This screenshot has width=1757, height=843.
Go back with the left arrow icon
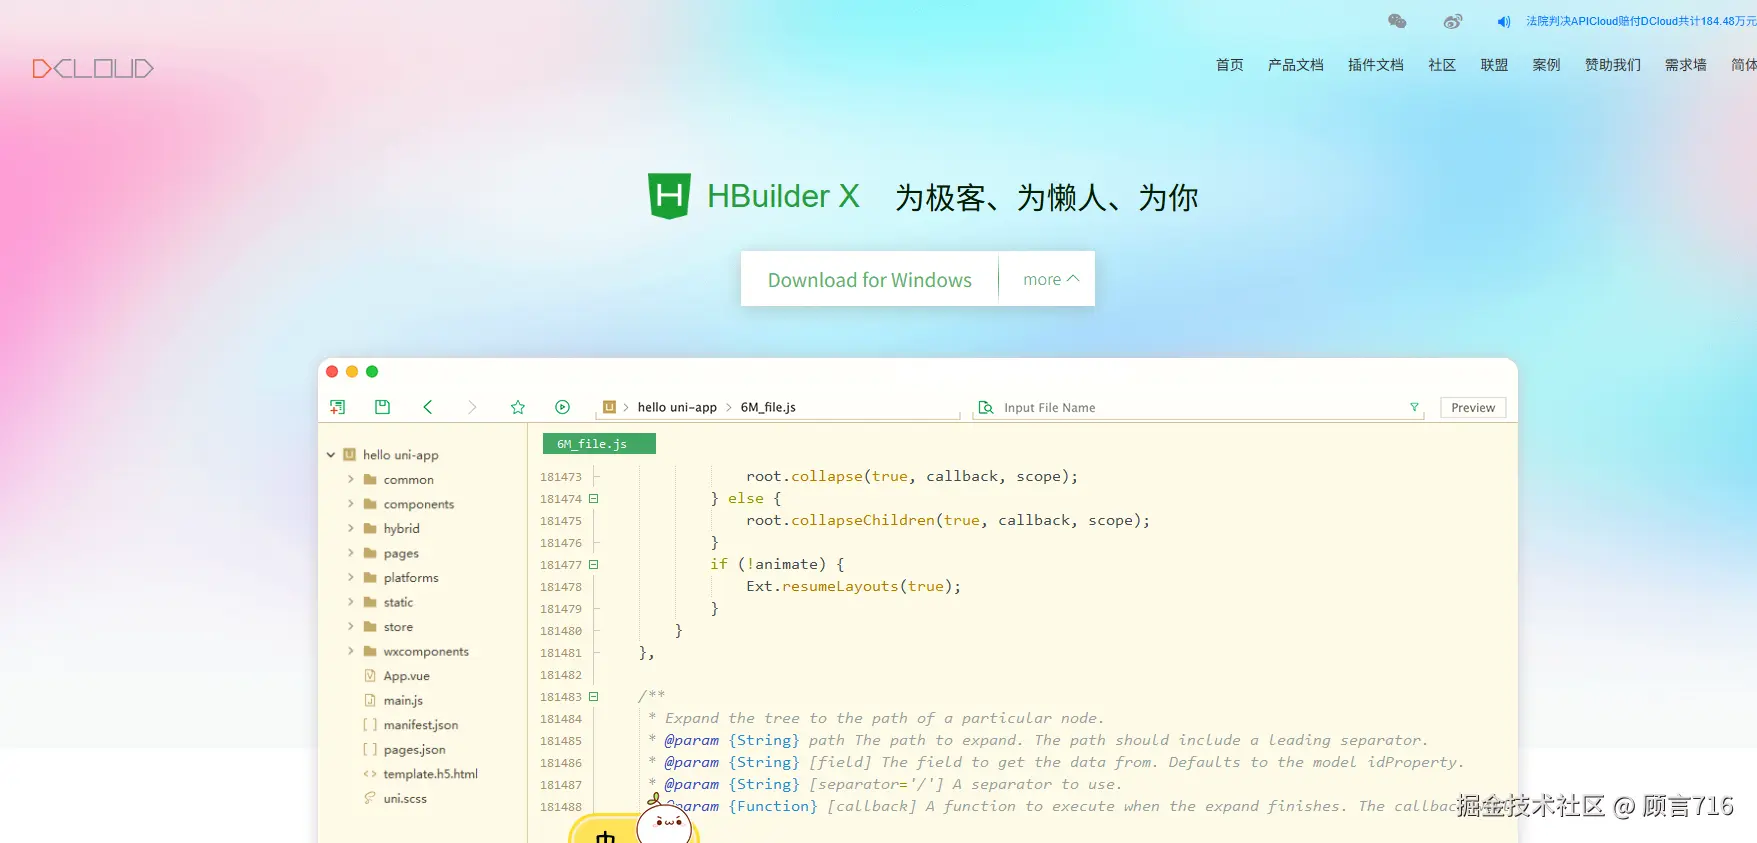(428, 407)
